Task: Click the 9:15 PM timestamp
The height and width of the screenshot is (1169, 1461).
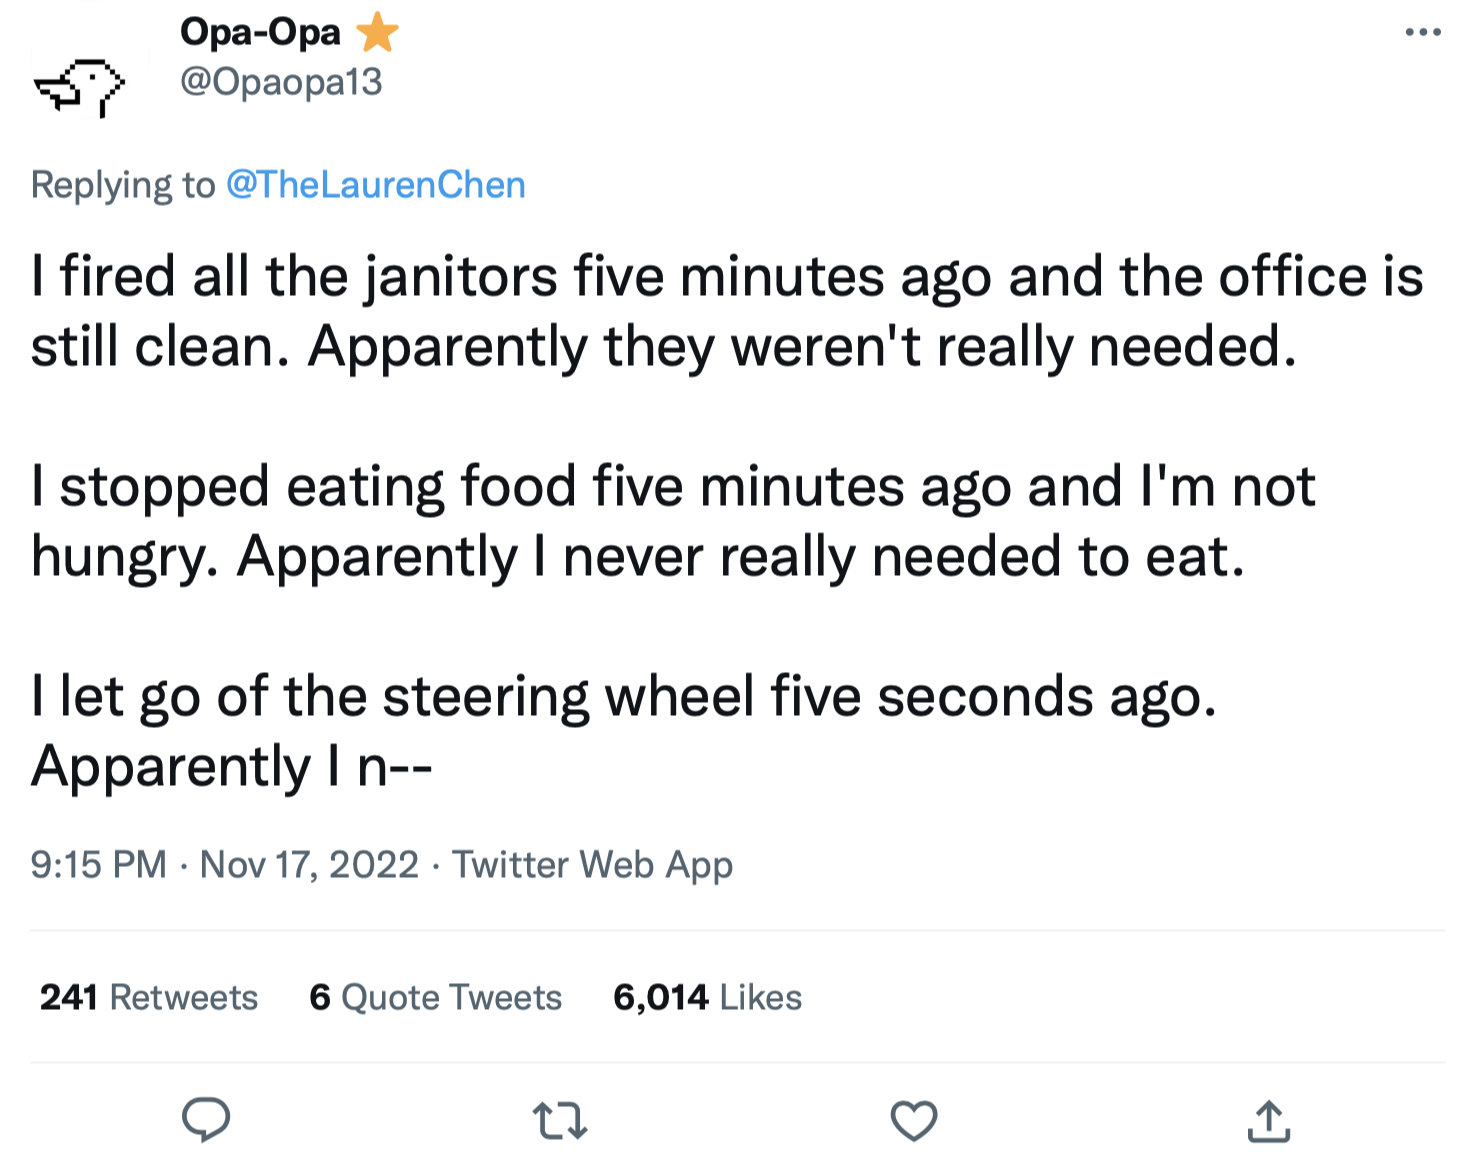Action: 98,864
